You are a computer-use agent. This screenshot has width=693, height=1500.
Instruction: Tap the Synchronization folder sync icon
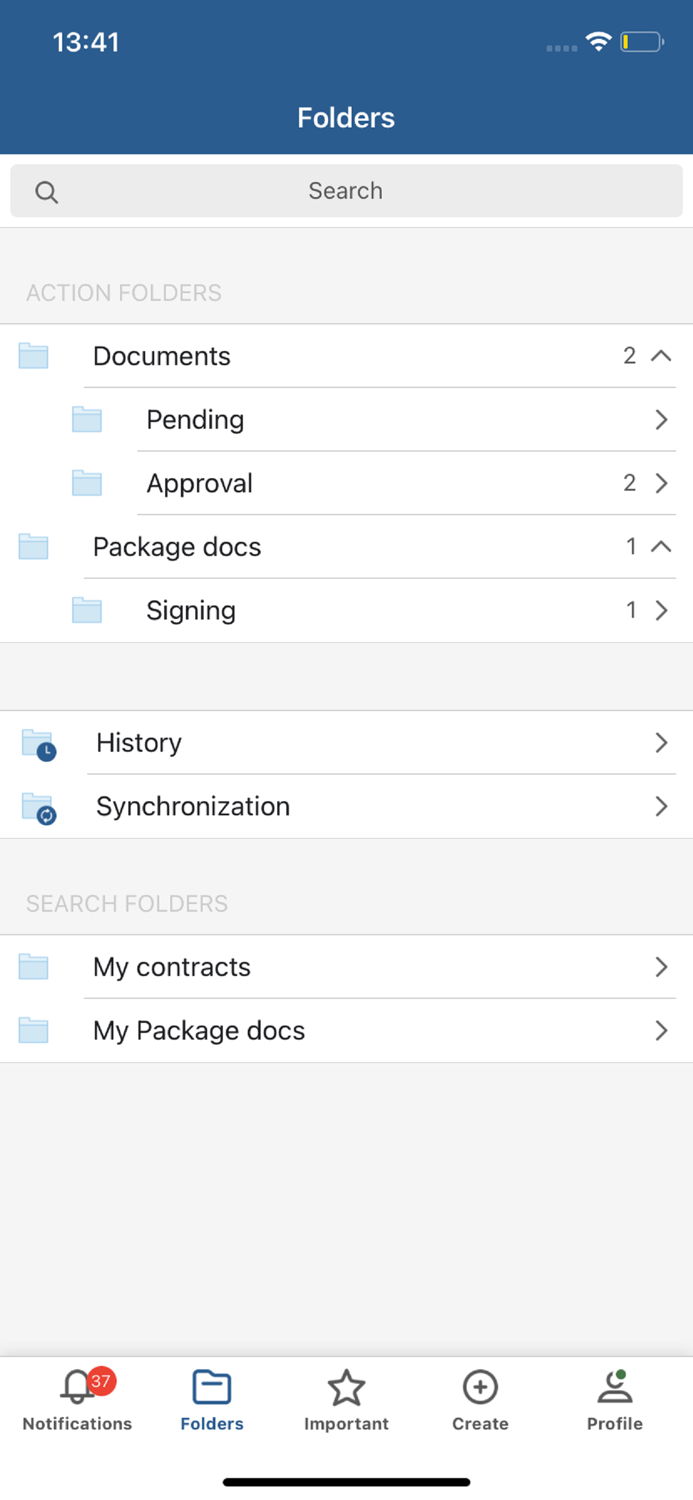pos(38,808)
